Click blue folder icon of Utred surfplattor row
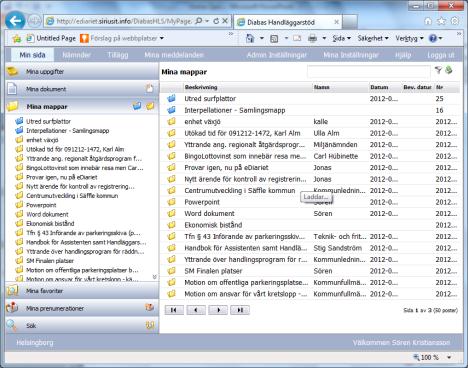This screenshot has width=468, height=368. click(x=172, y=98)
